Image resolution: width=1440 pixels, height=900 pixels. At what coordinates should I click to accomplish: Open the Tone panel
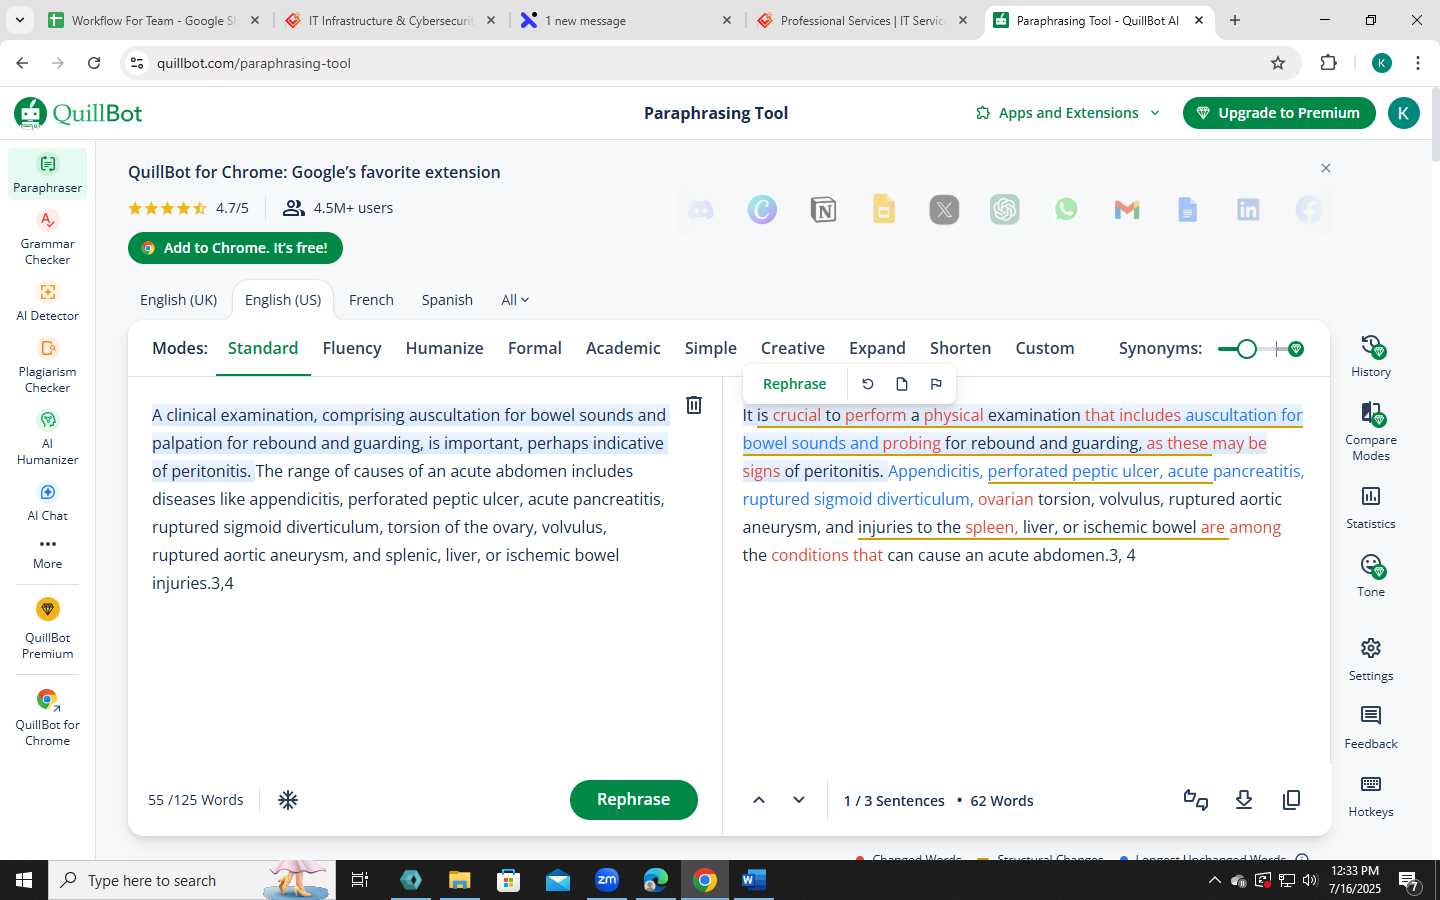click(1371, 575)
